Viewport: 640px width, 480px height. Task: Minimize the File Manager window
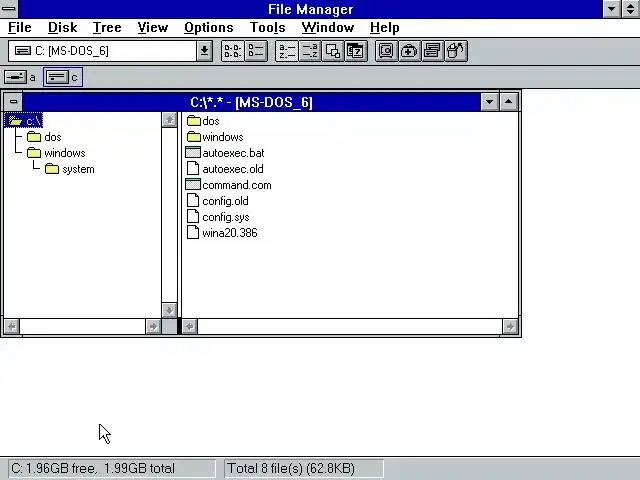tap(611, 9)
